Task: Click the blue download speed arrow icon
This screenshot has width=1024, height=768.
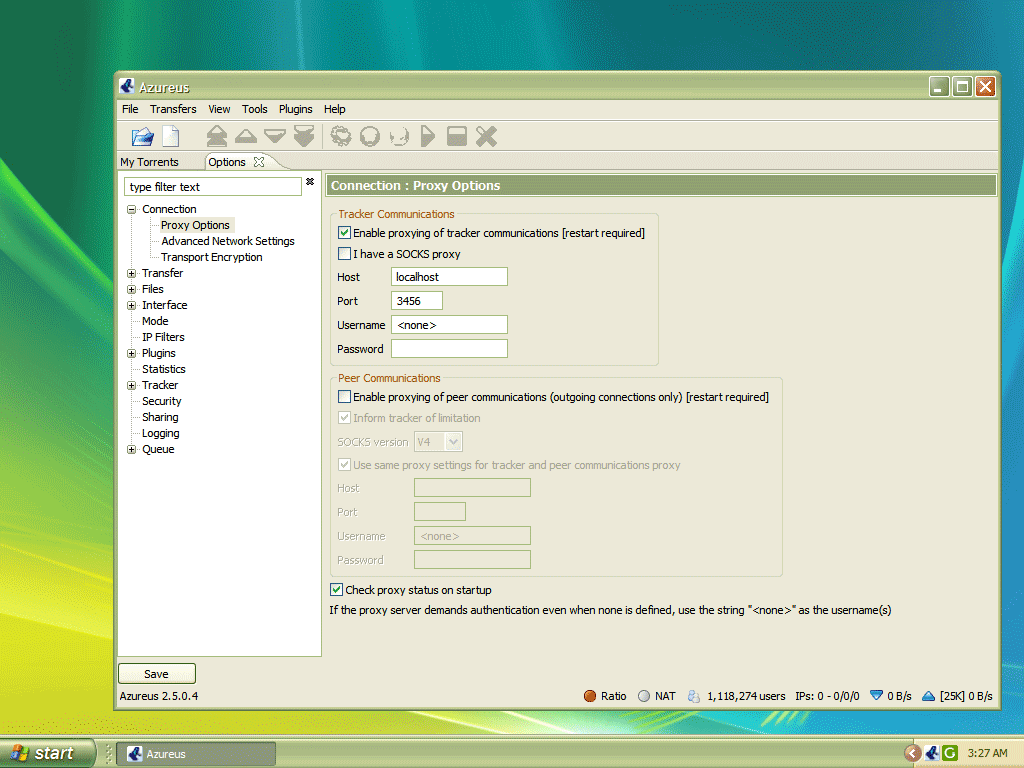Action: coord(876,696)
